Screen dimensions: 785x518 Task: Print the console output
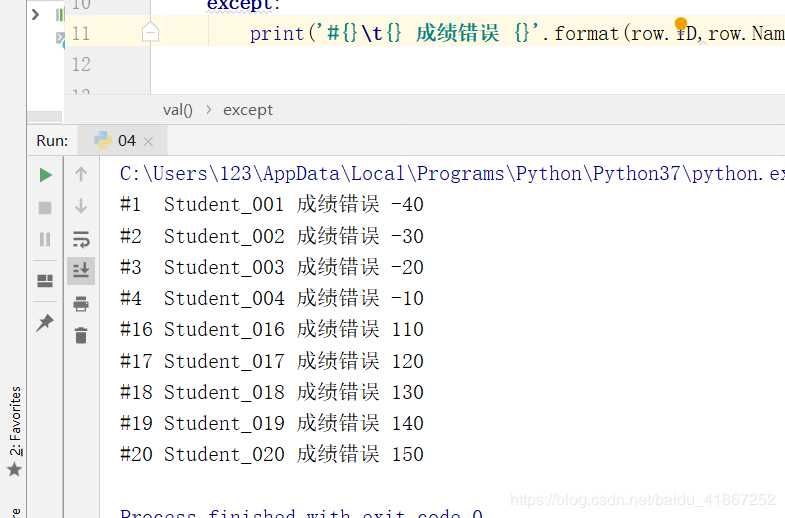[81, 303]
